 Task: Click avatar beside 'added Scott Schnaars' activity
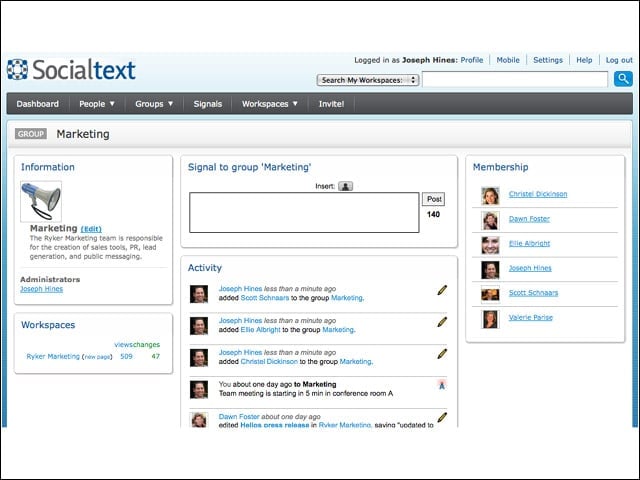point(199,294)
